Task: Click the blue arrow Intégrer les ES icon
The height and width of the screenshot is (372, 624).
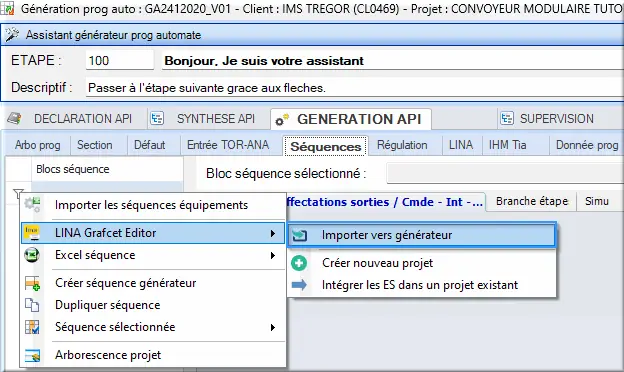Action: pyautogui.click(x=299, y=285)
